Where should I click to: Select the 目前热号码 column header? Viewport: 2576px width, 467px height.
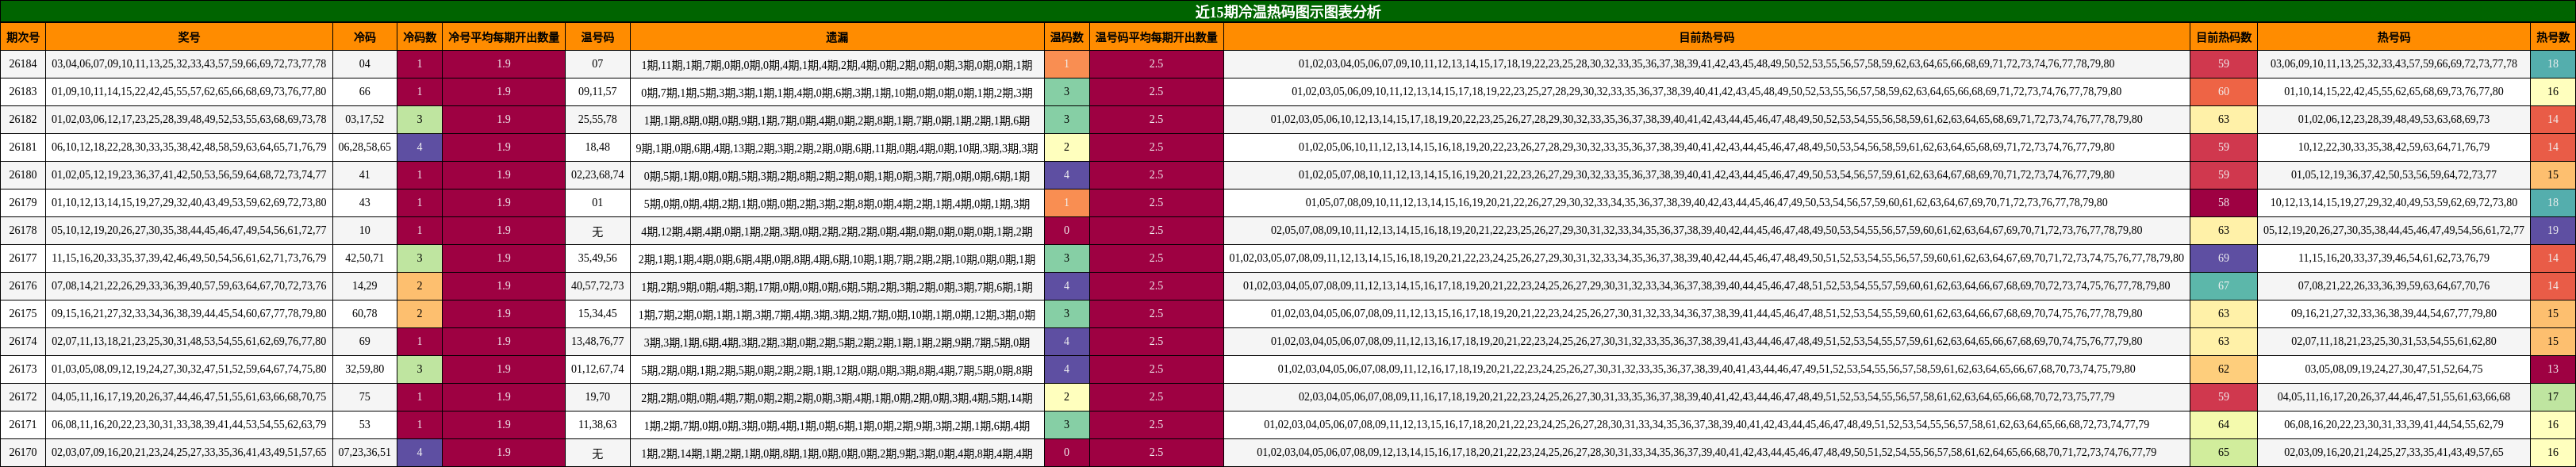point(1706,37)
